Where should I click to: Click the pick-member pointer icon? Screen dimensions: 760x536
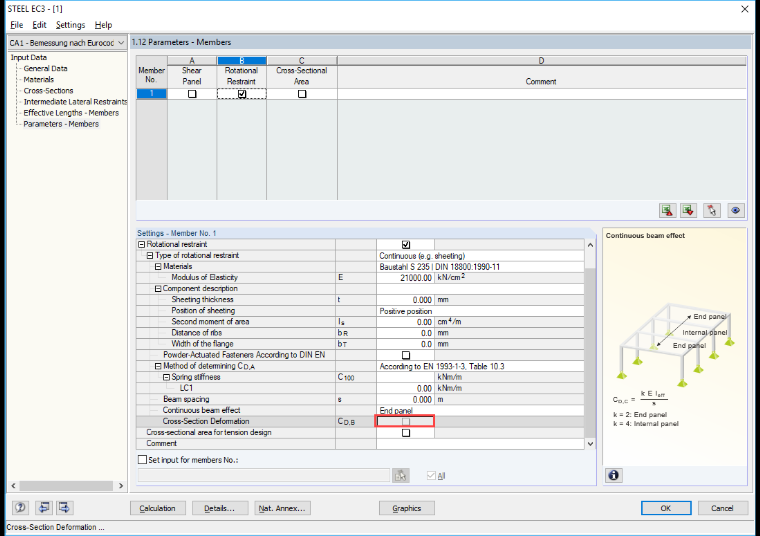(x=712, y=210)
